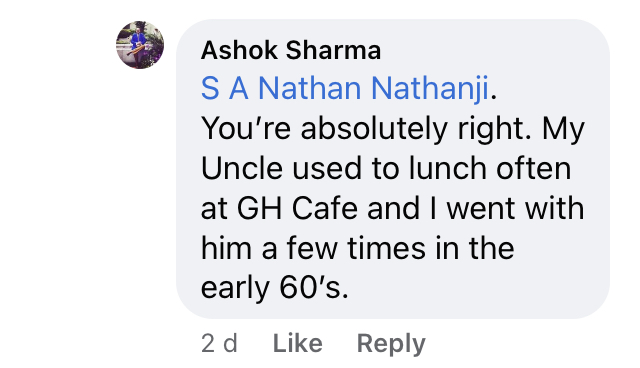The height and width of the screenshot is (368, 640).
Task: Click the word "Sharma" in author name
Action: [333, 50]
